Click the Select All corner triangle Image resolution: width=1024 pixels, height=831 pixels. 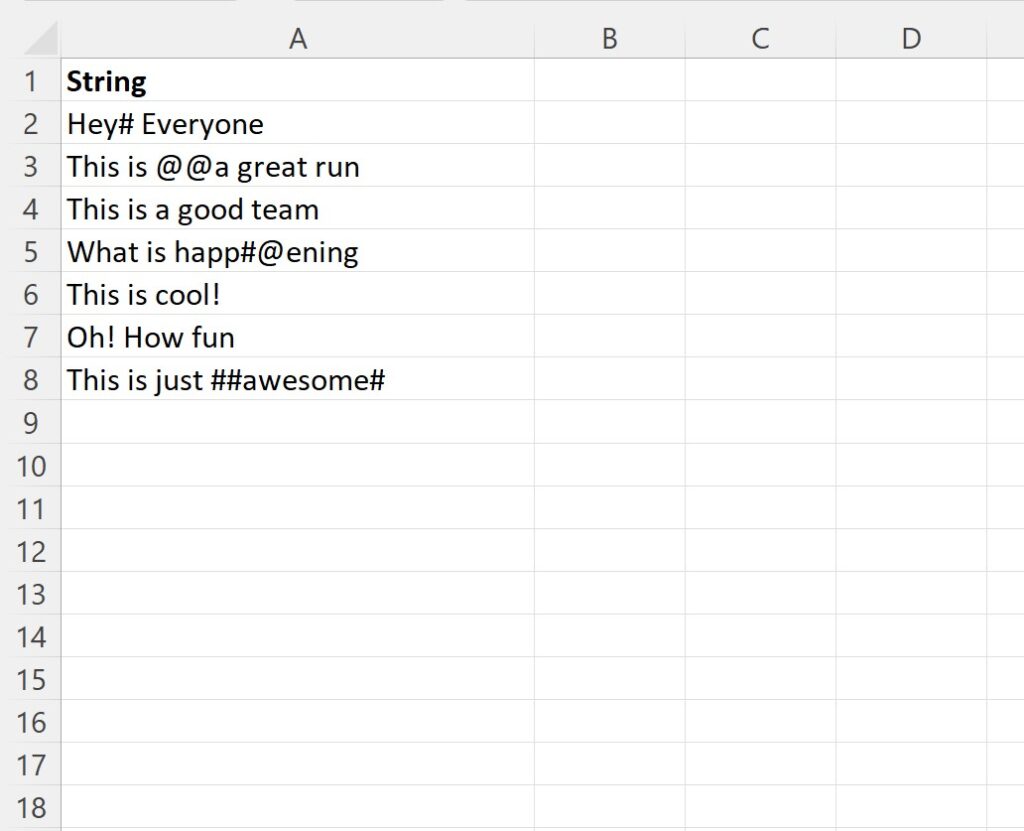click(40, 39)
